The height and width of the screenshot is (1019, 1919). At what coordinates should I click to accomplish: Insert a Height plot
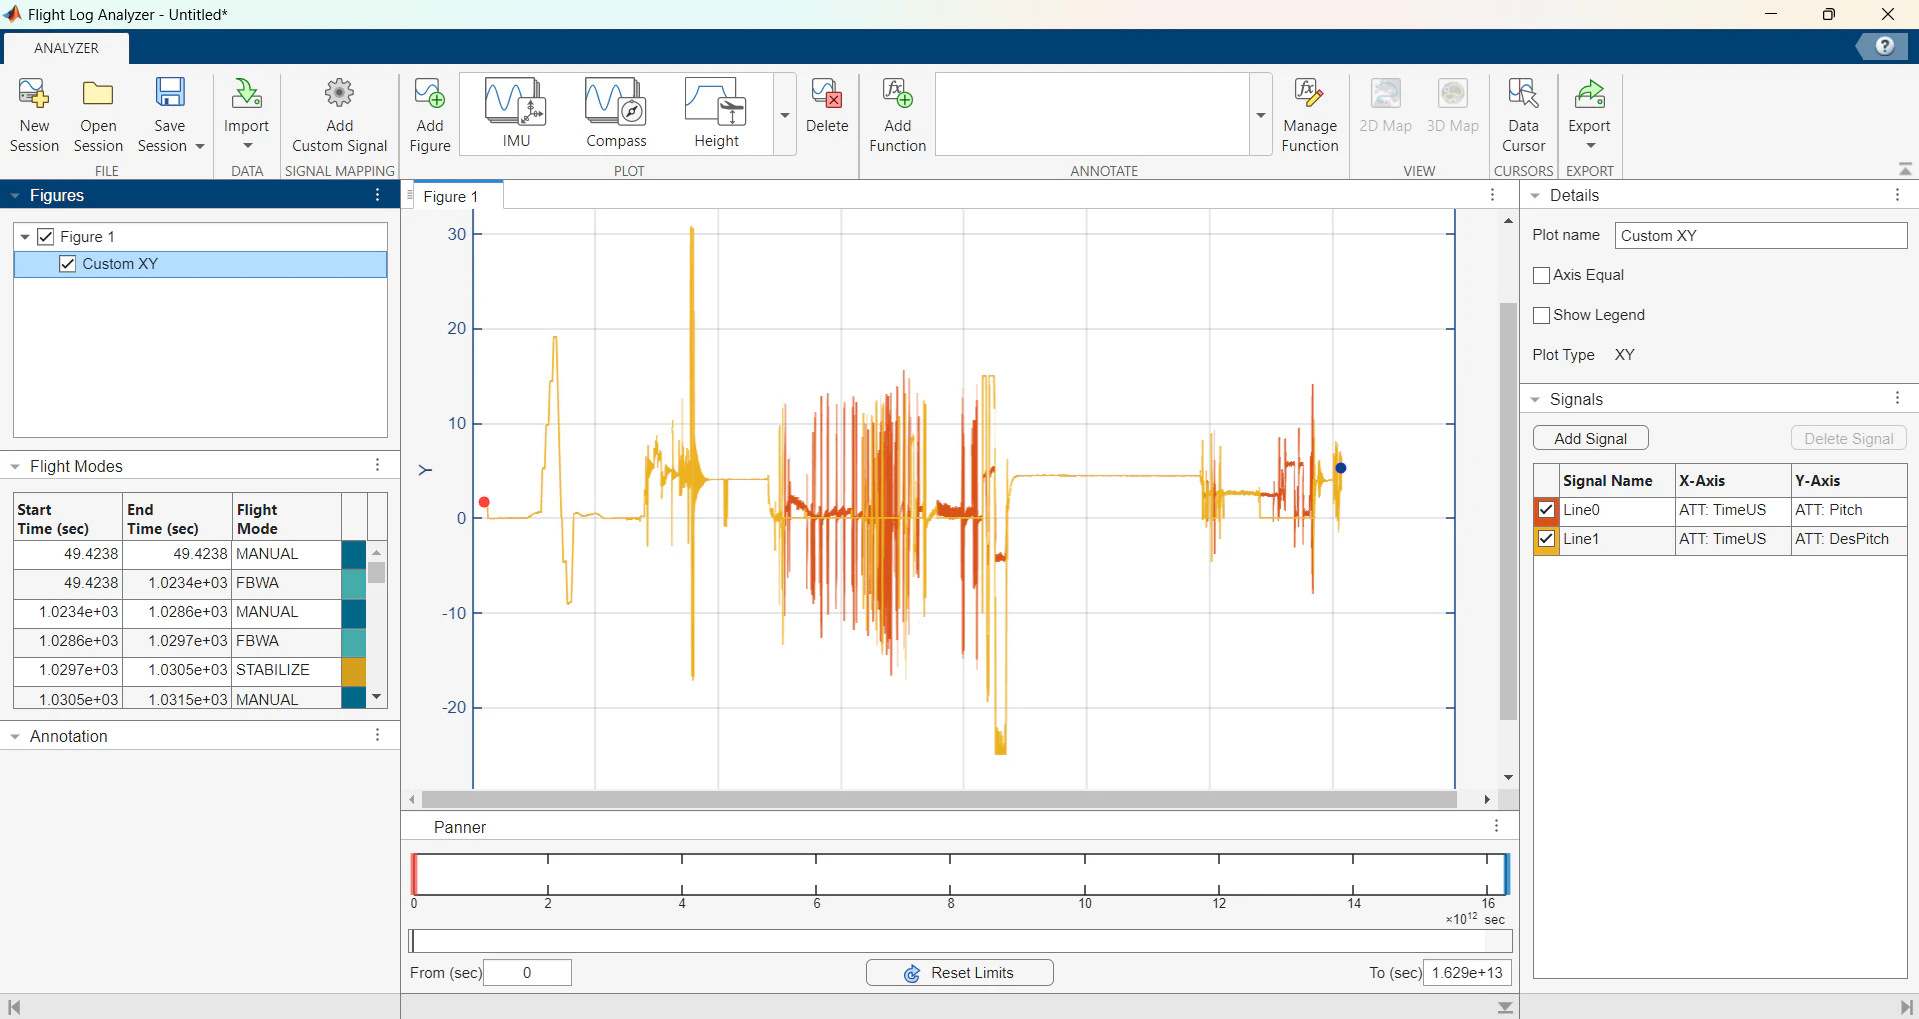(x=716, y=113)
